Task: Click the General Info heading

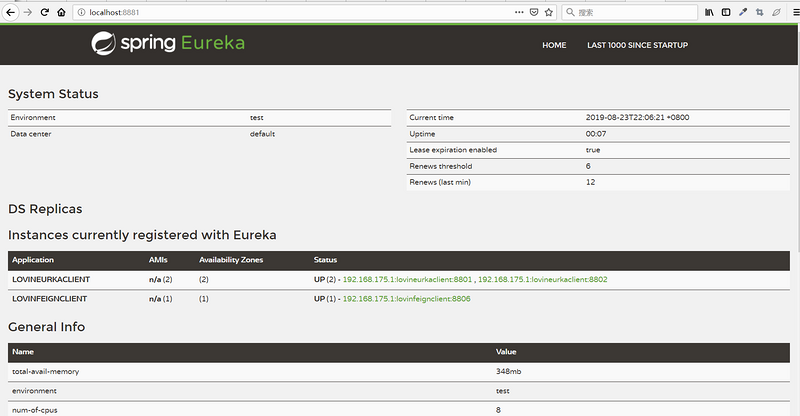Action: pos(46,327)
